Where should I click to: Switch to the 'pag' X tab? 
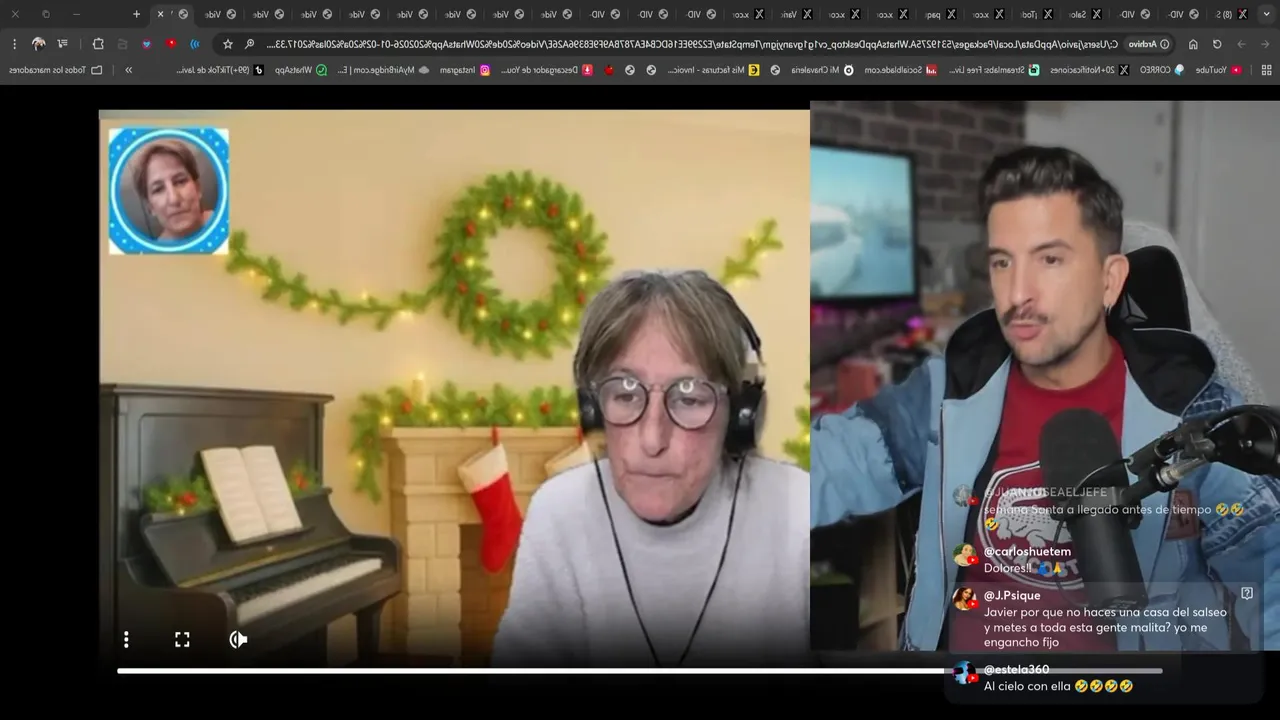[x=941, y=14]
